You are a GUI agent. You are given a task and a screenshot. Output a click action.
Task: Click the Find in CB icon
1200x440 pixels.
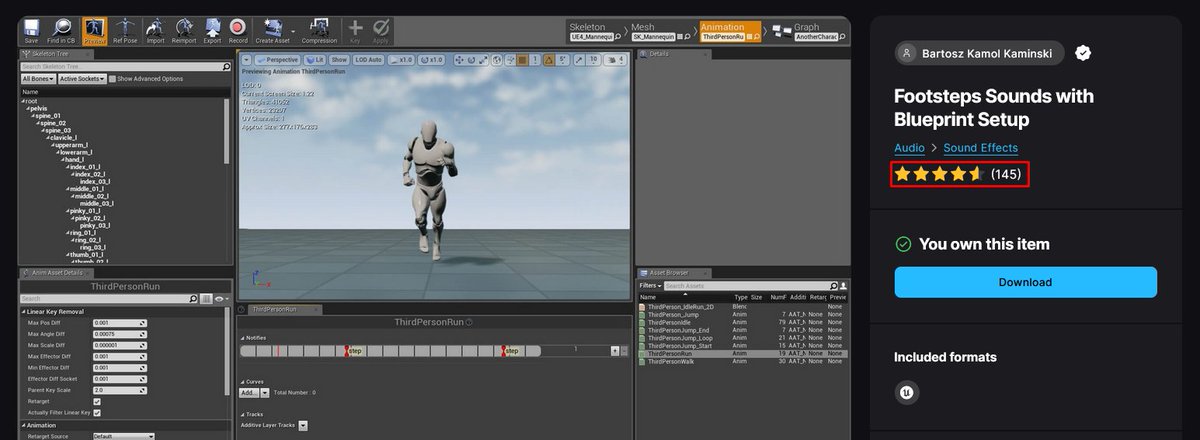pos(62,30)
